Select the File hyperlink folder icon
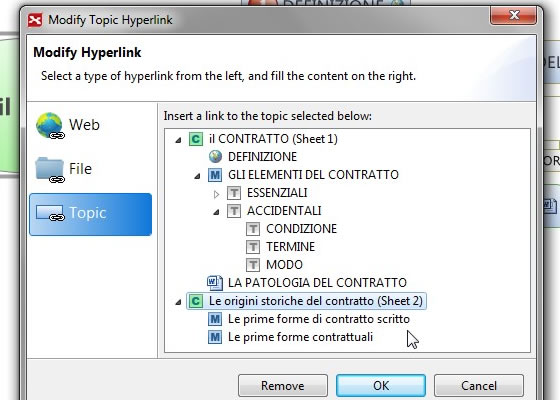The height and width of the screenshot is (400, 560). (50, 170)
